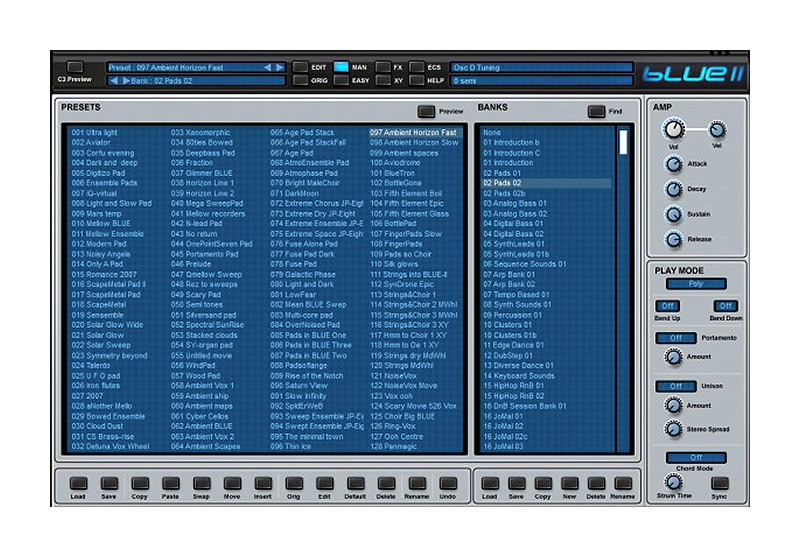Screen dimensions: 800x557
Task: Toggle the Unison Off switch
Action: click(x=675, y=386)
